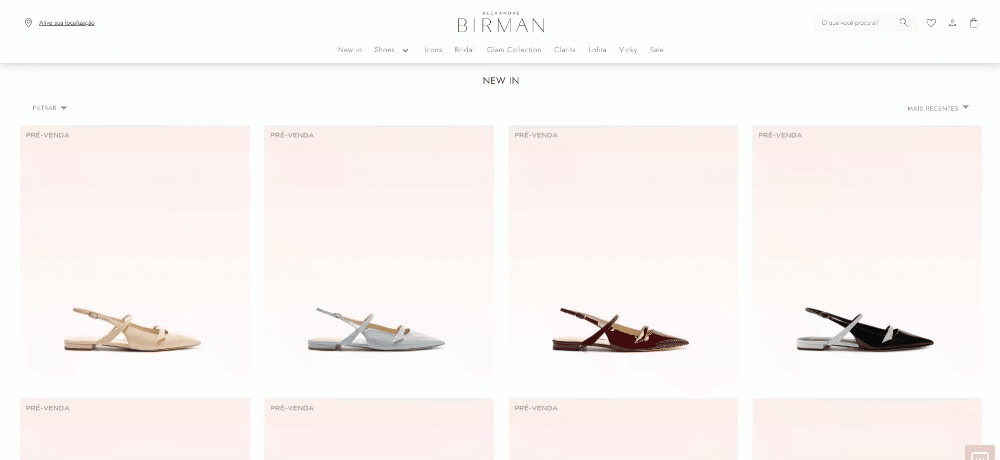Open the user account icon
This screenshot has width=1000, height=460.
[952, 23]
